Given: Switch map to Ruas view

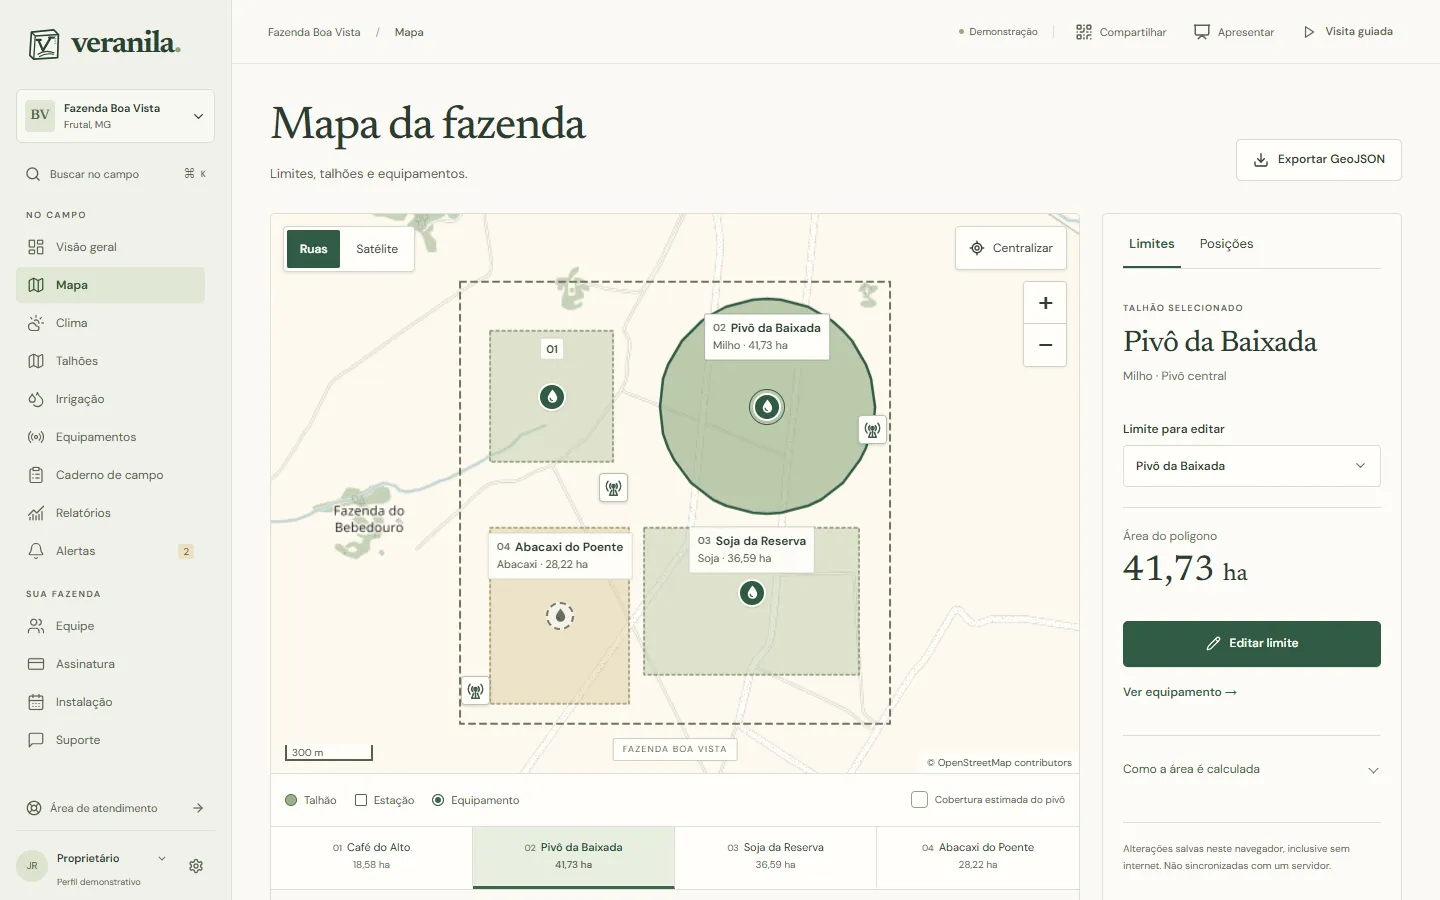Looking at the screenshot, I should click(x=313, y=249).
